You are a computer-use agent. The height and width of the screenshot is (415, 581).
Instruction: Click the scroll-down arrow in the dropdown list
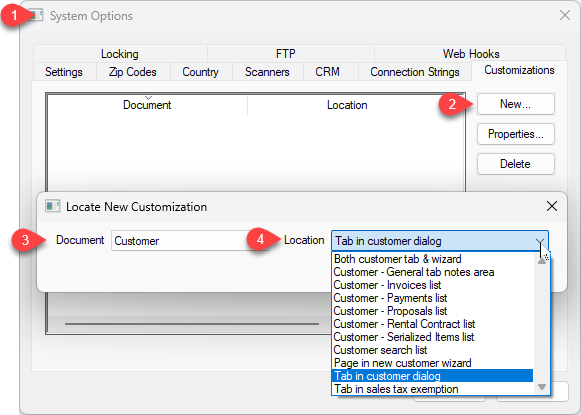[542, 387]
